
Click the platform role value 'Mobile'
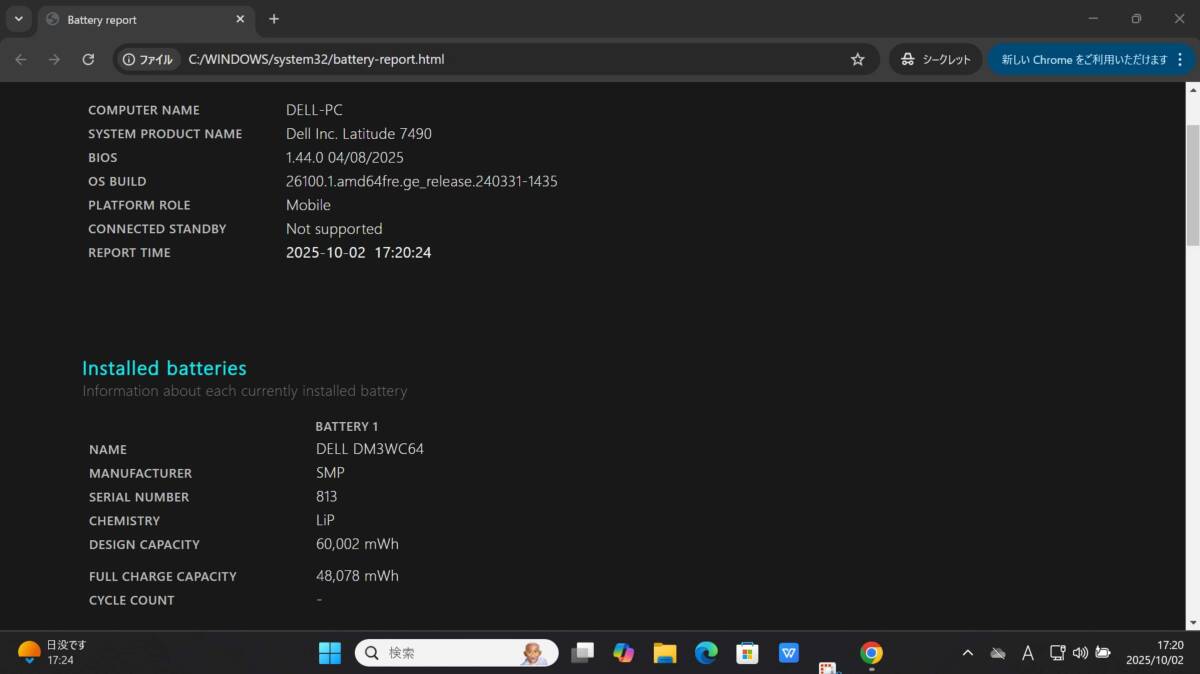(x=308, y=205)
